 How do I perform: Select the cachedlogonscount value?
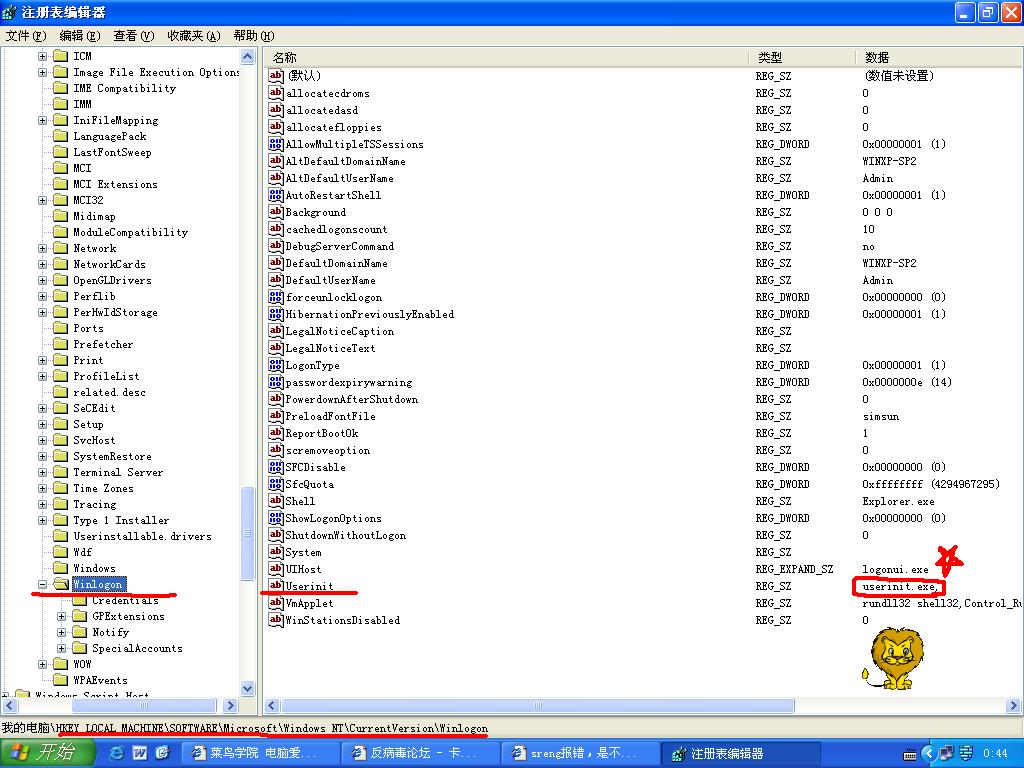tap(336, 229)
